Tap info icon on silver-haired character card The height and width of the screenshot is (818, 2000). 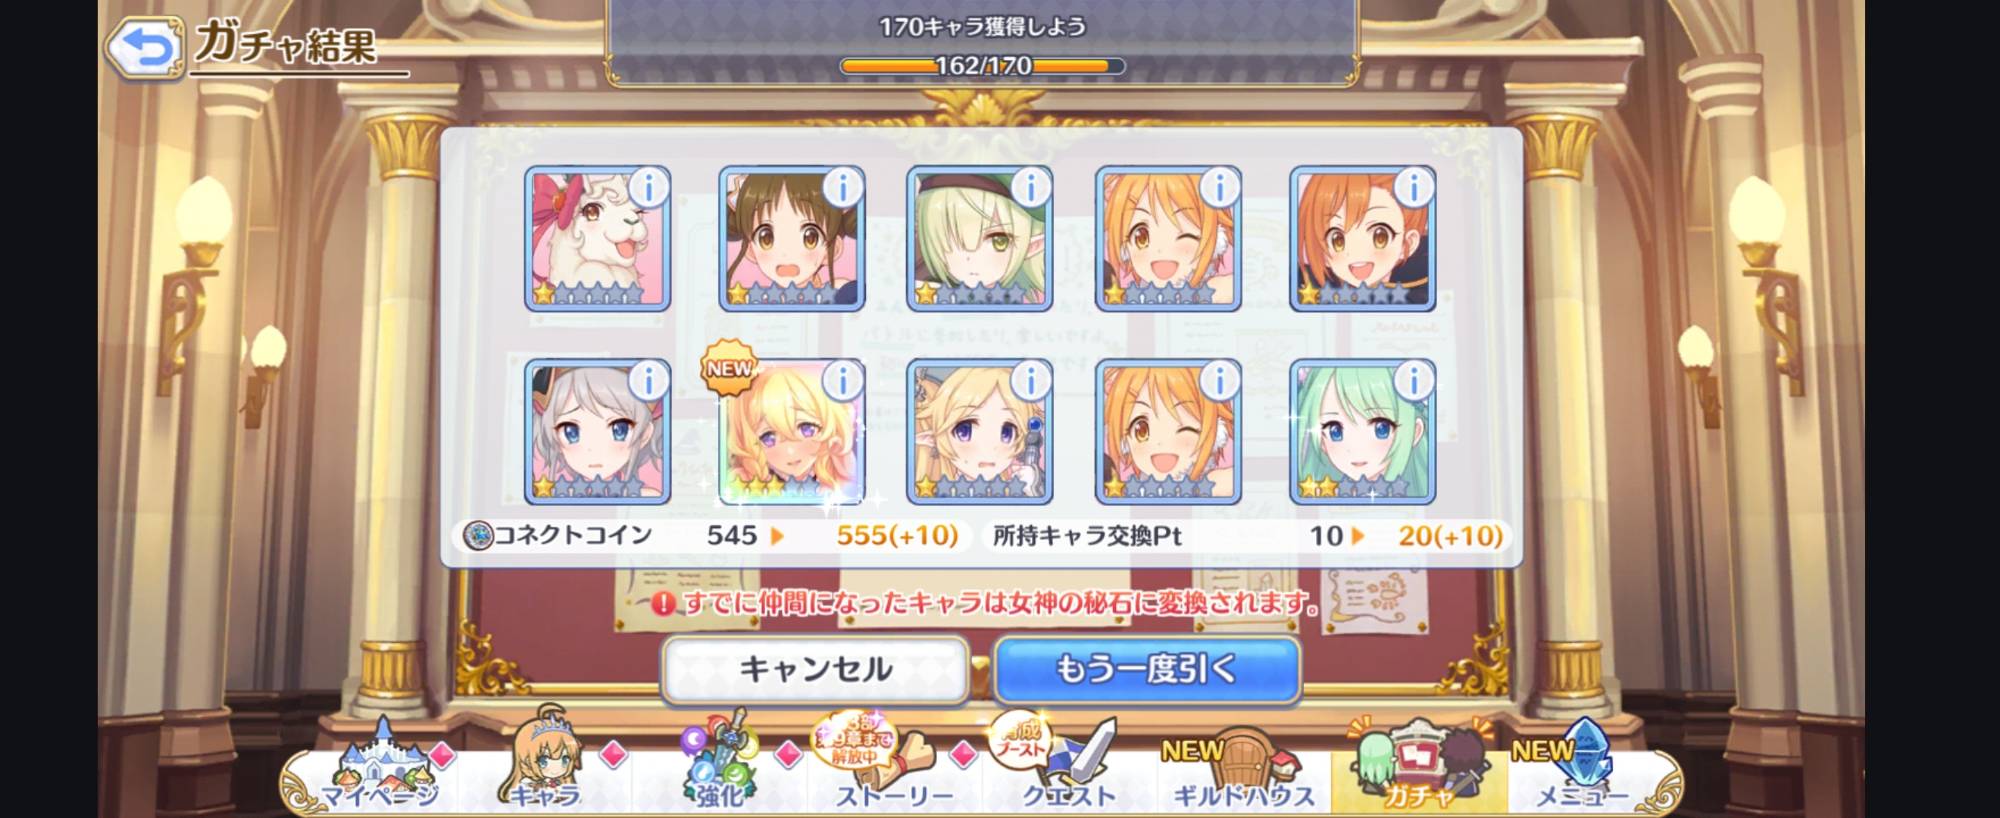pyautogui.click(x=648, y=380)
